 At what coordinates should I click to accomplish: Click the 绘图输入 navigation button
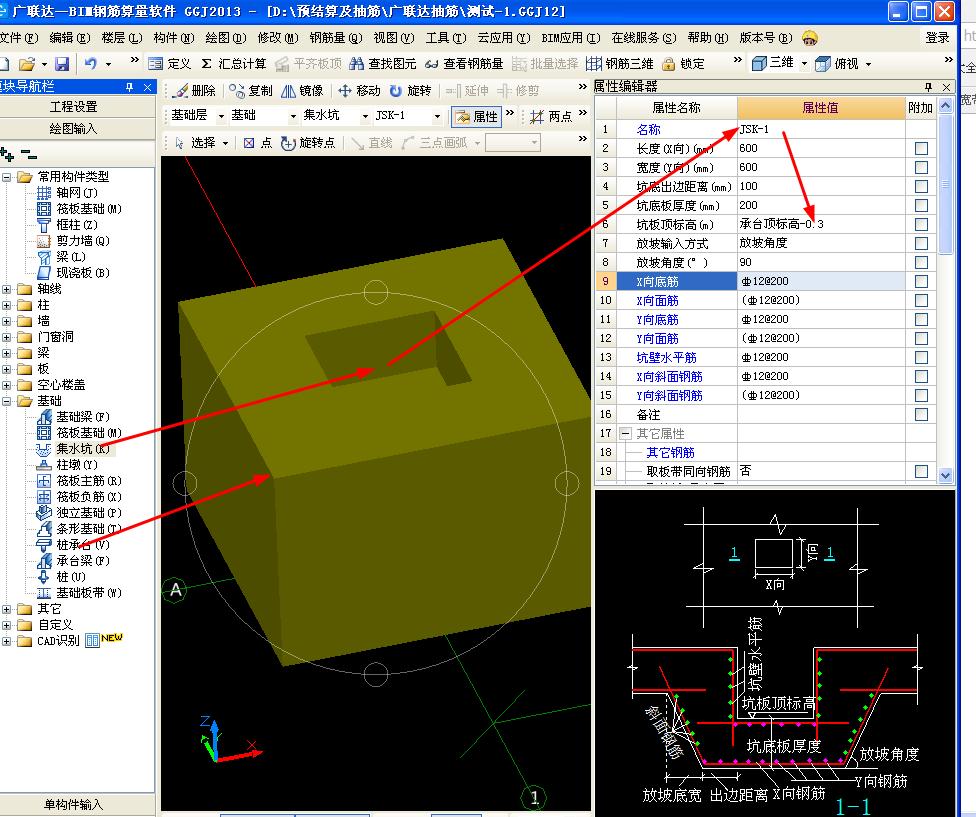click(x=74, y=129)
